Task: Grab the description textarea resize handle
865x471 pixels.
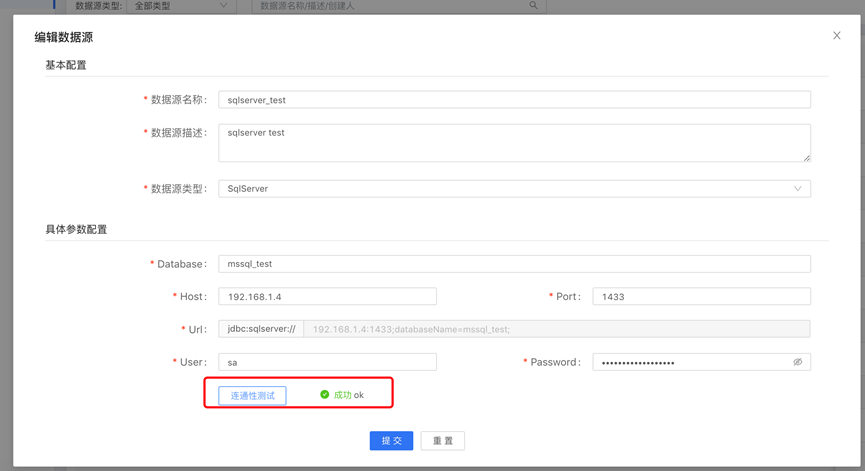Action: click(806, 157)
